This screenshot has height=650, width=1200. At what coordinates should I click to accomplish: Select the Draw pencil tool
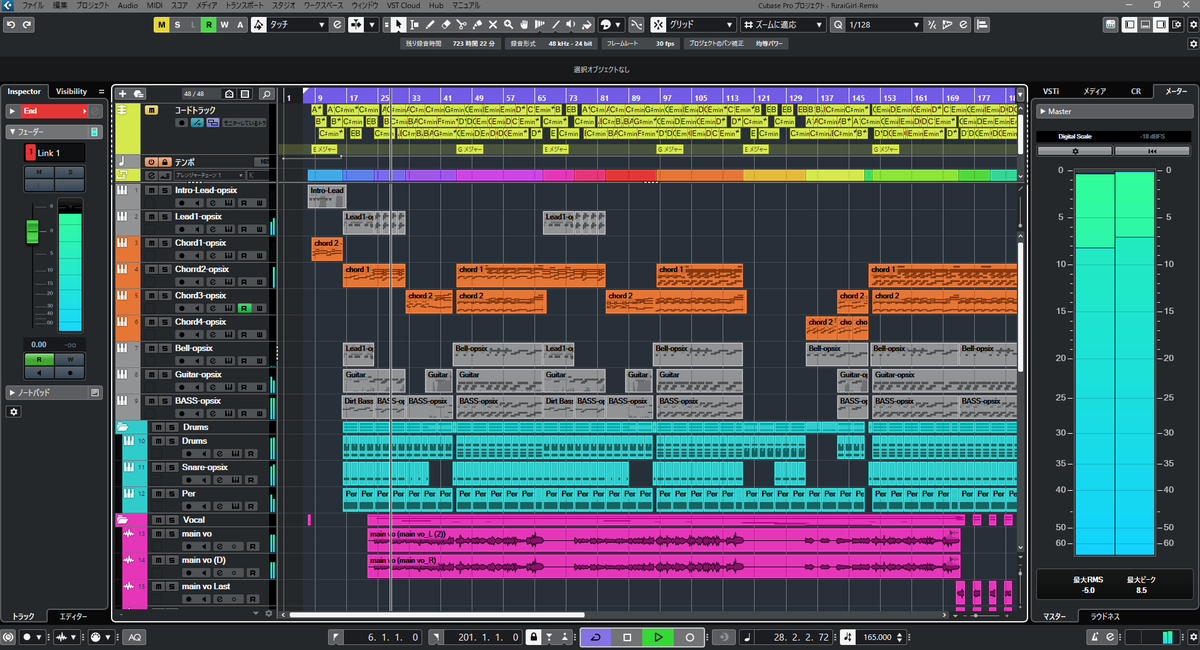click(x=430, y=24)
